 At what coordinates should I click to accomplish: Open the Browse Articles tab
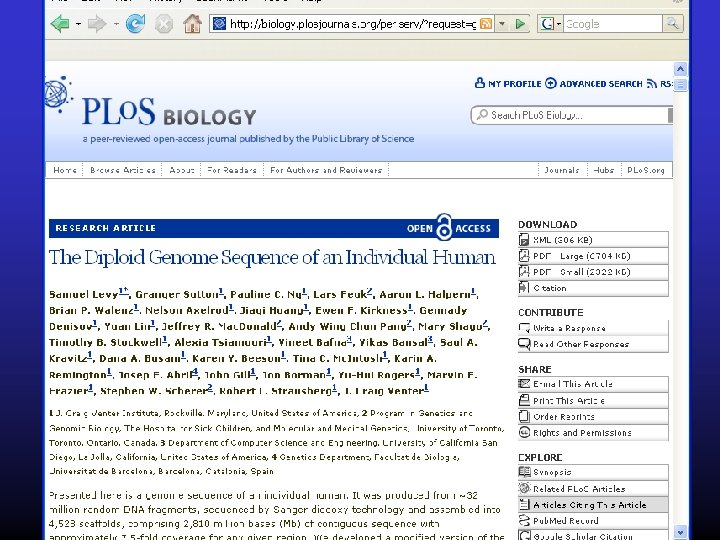123,170
